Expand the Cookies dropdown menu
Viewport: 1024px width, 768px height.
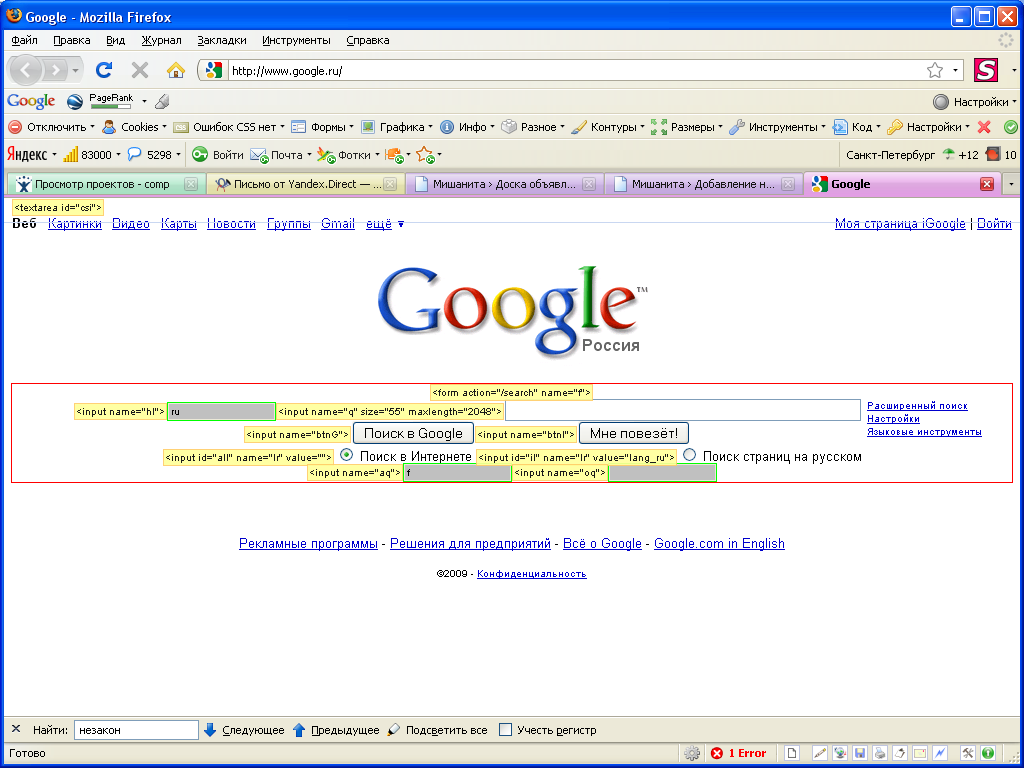135,127
